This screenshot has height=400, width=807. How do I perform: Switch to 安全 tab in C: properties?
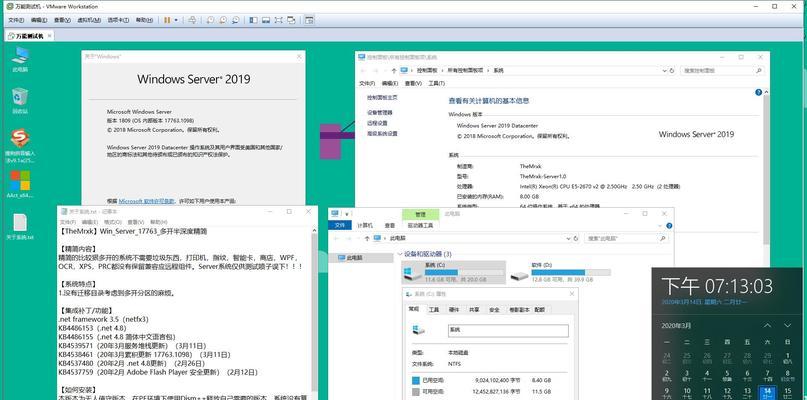pos(494,309)
